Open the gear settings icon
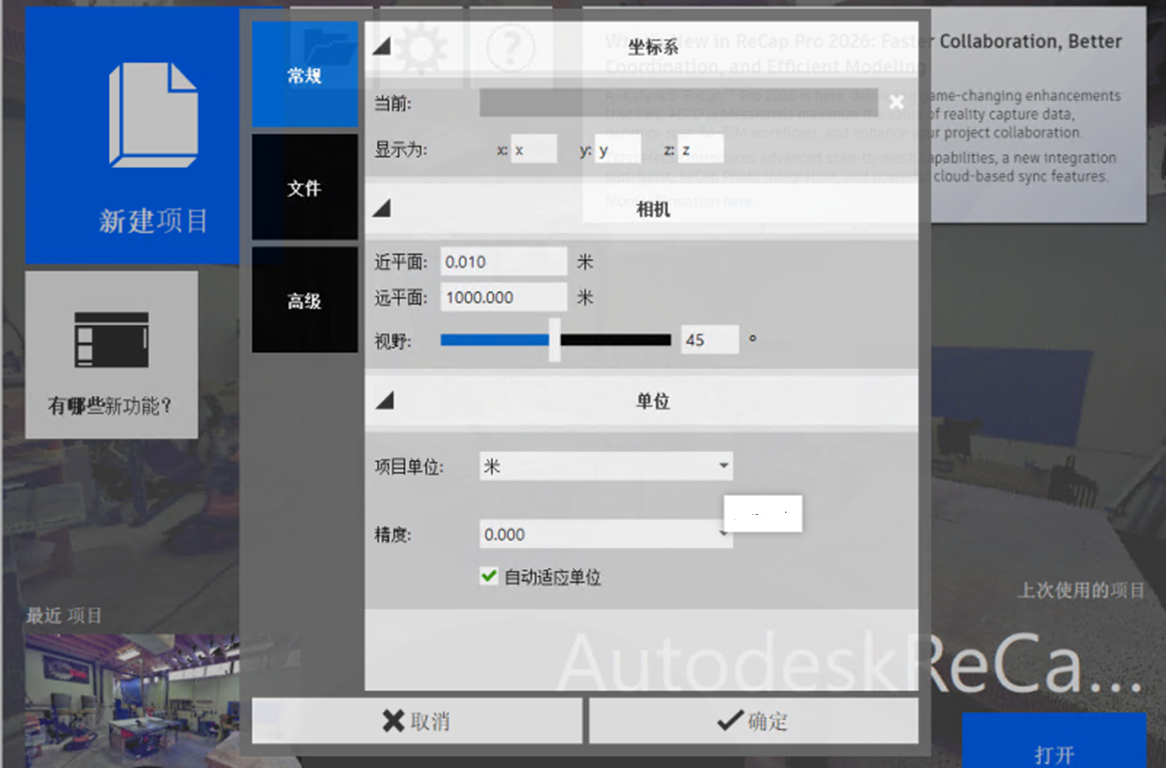The height and width of the screenshot is (768, 1166). [421, 48]
